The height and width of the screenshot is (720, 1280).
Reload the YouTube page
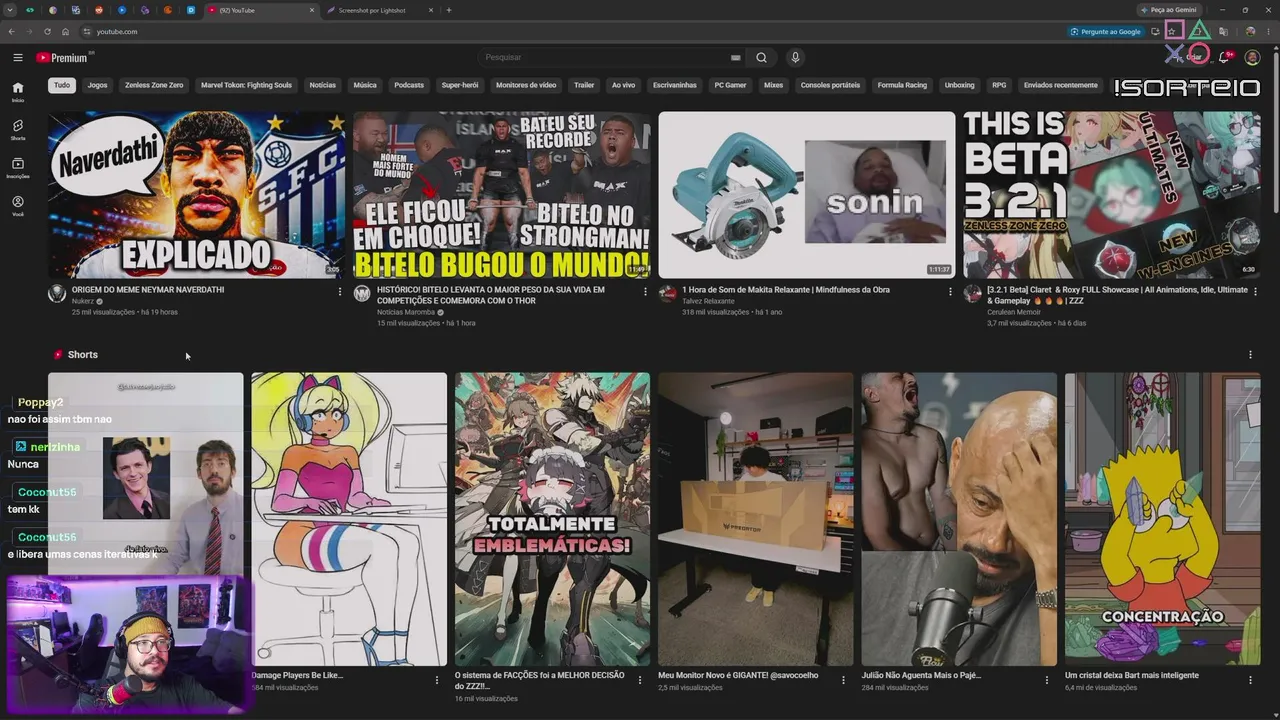pos(47,31)
